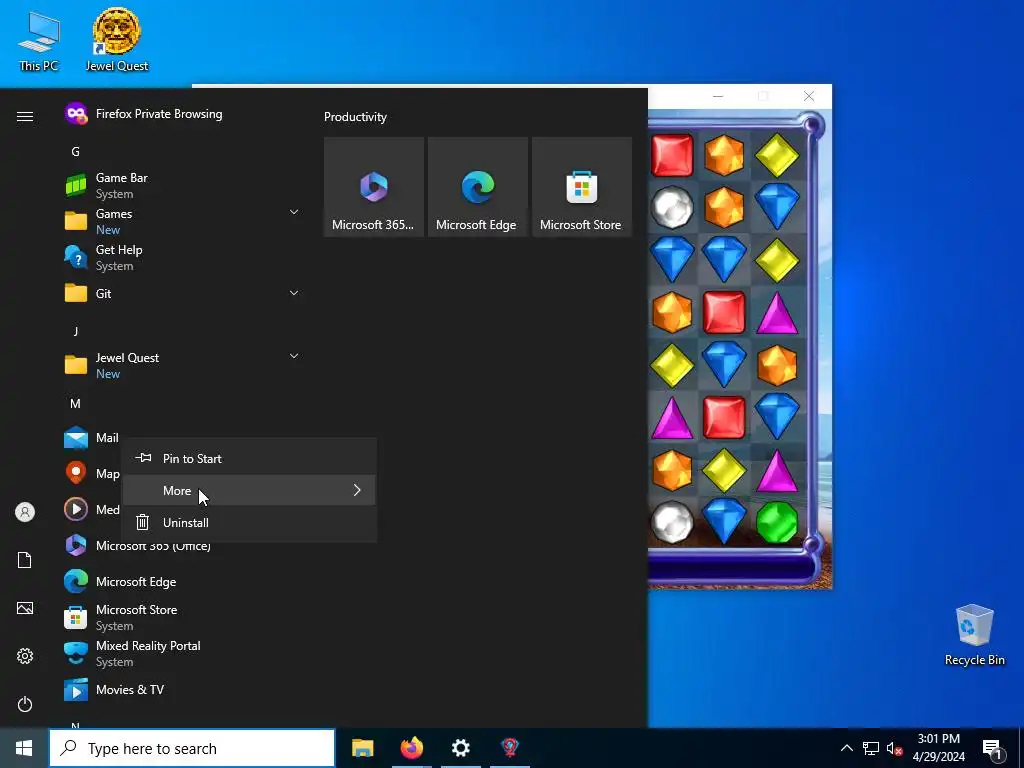Click the Productivity group heading

pos(355,117)
